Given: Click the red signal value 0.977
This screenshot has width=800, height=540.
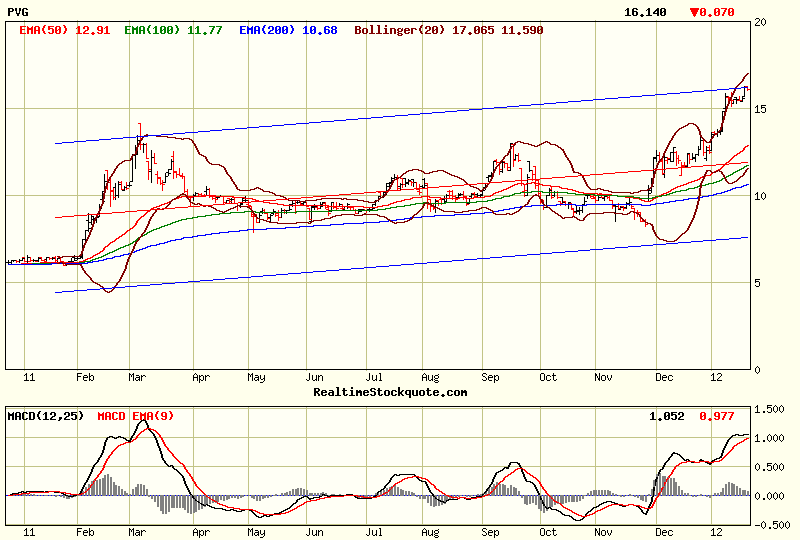Looking at the screenshot, I should tap(716, 415).
